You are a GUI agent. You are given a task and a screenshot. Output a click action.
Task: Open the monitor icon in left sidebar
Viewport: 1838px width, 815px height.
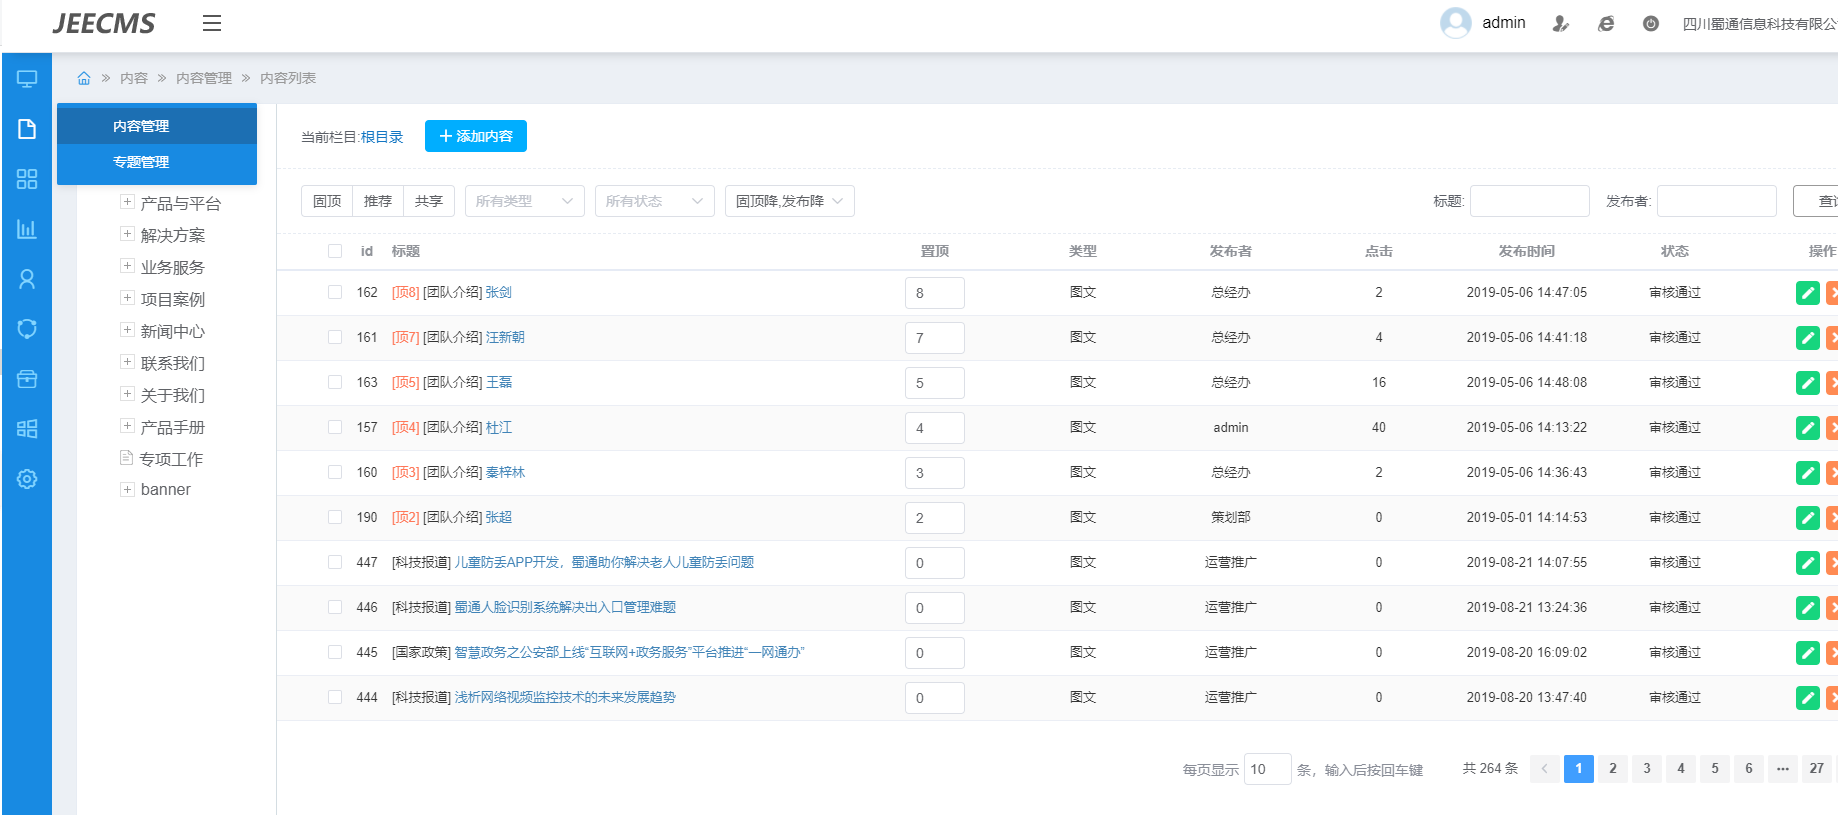[x=27, y=79]
